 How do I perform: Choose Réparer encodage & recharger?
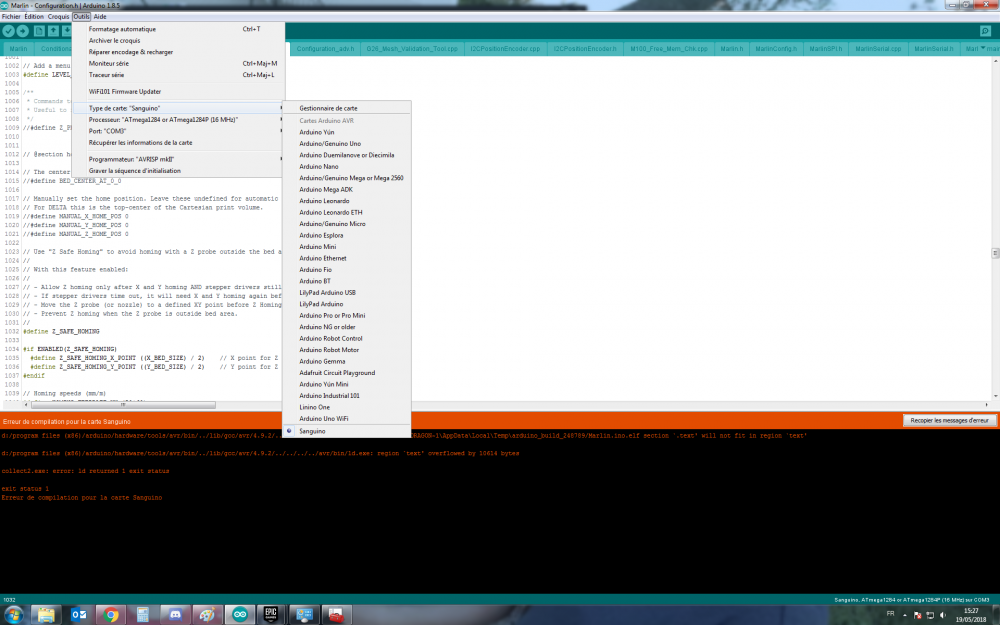coord(177,52)
